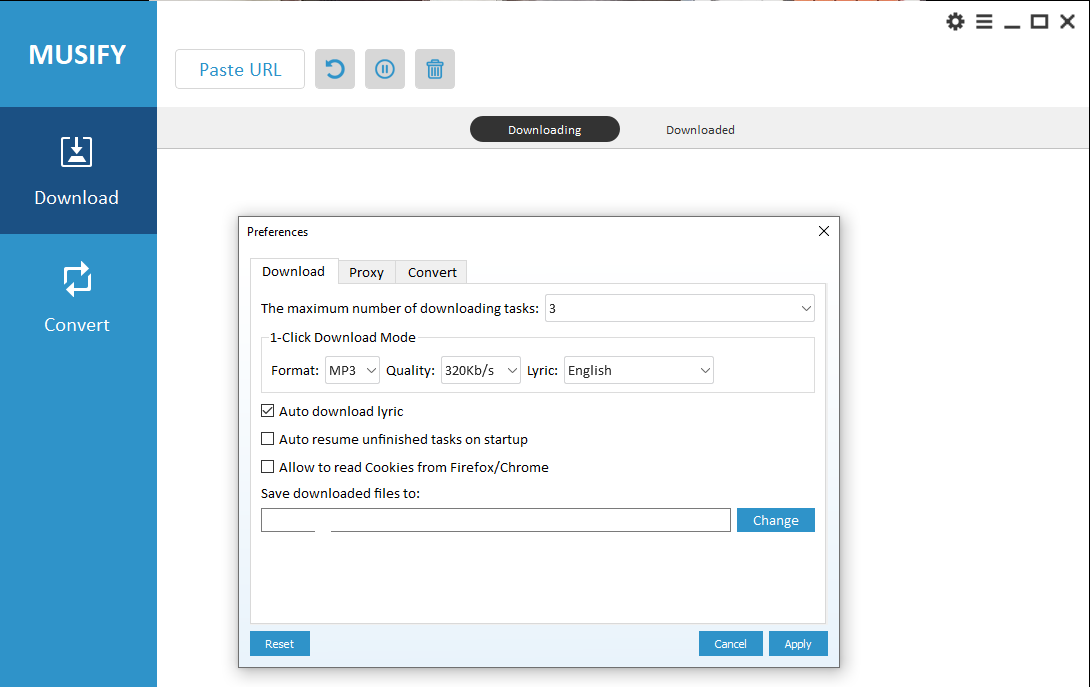Click Apply to save preferences
The height and width of the screenshot is (687, 1090).
tap(797, 644)
